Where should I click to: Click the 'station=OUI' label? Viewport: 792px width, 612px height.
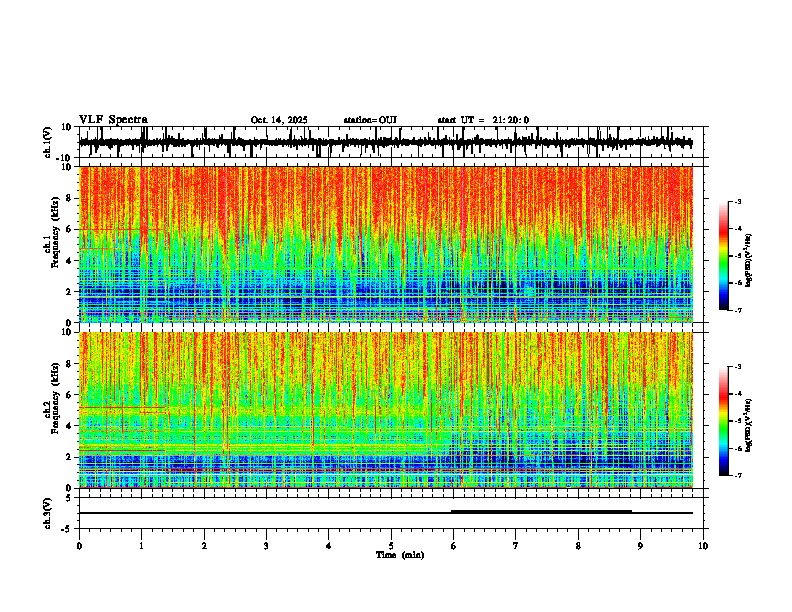pyautogui.click(x=370, y=120)
